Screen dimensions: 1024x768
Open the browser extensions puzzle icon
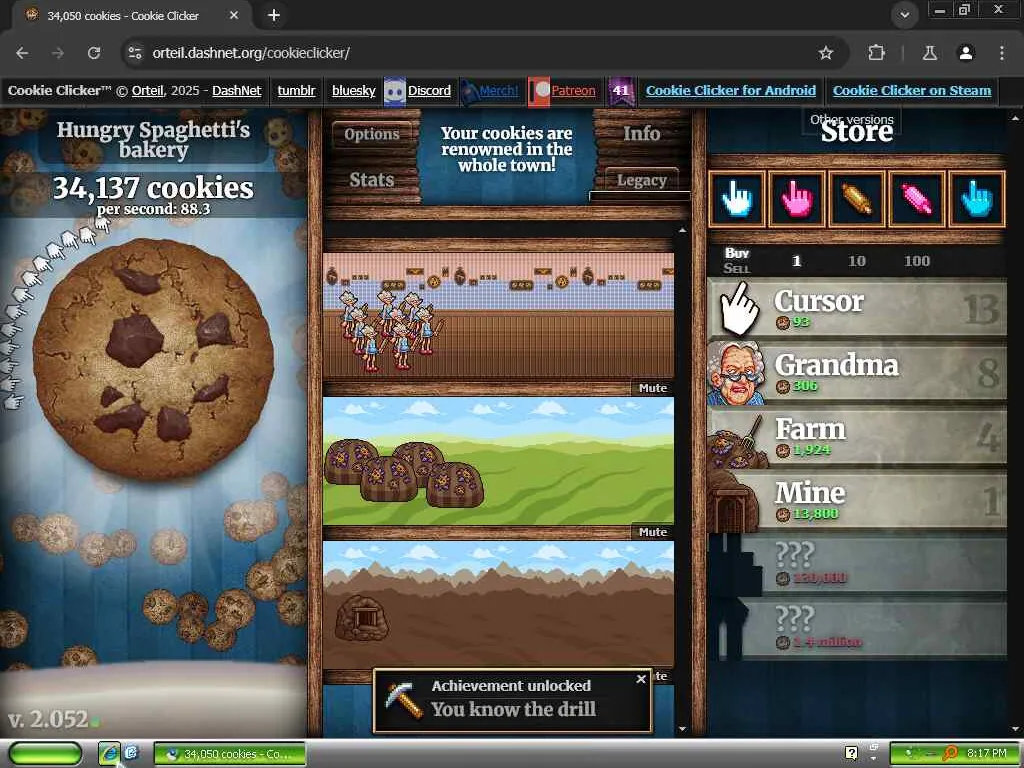(876, 53)
